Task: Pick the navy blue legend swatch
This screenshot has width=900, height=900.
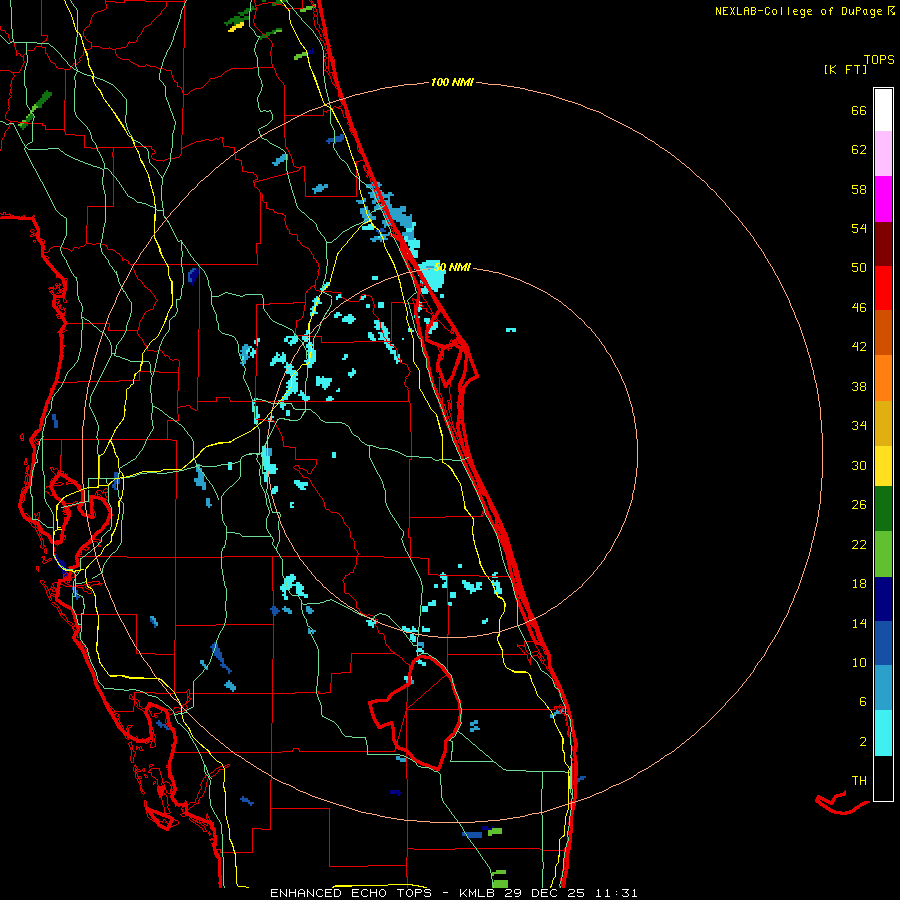Action: tap(883, 599)
